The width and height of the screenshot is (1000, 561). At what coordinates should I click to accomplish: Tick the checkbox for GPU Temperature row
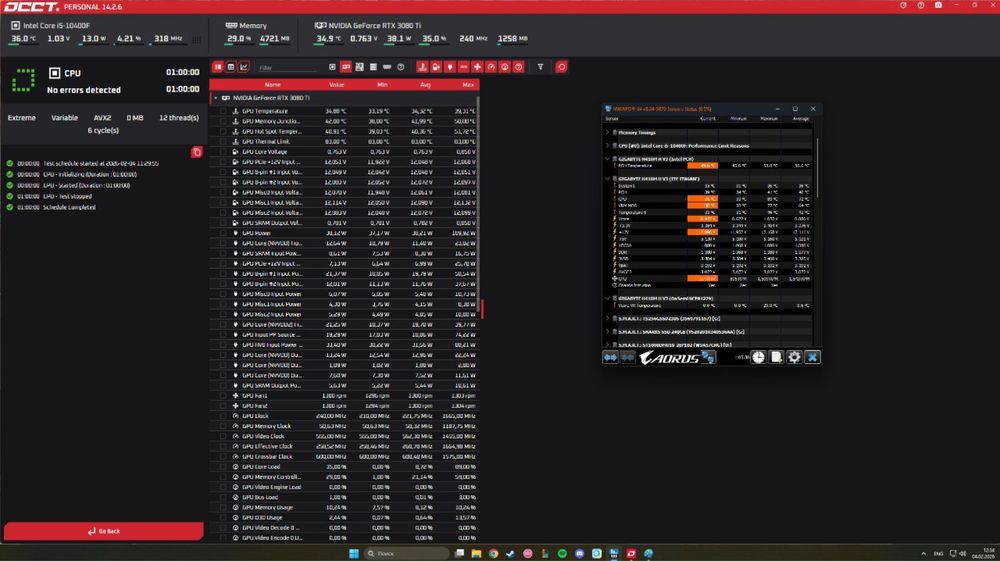coord(223,111)
